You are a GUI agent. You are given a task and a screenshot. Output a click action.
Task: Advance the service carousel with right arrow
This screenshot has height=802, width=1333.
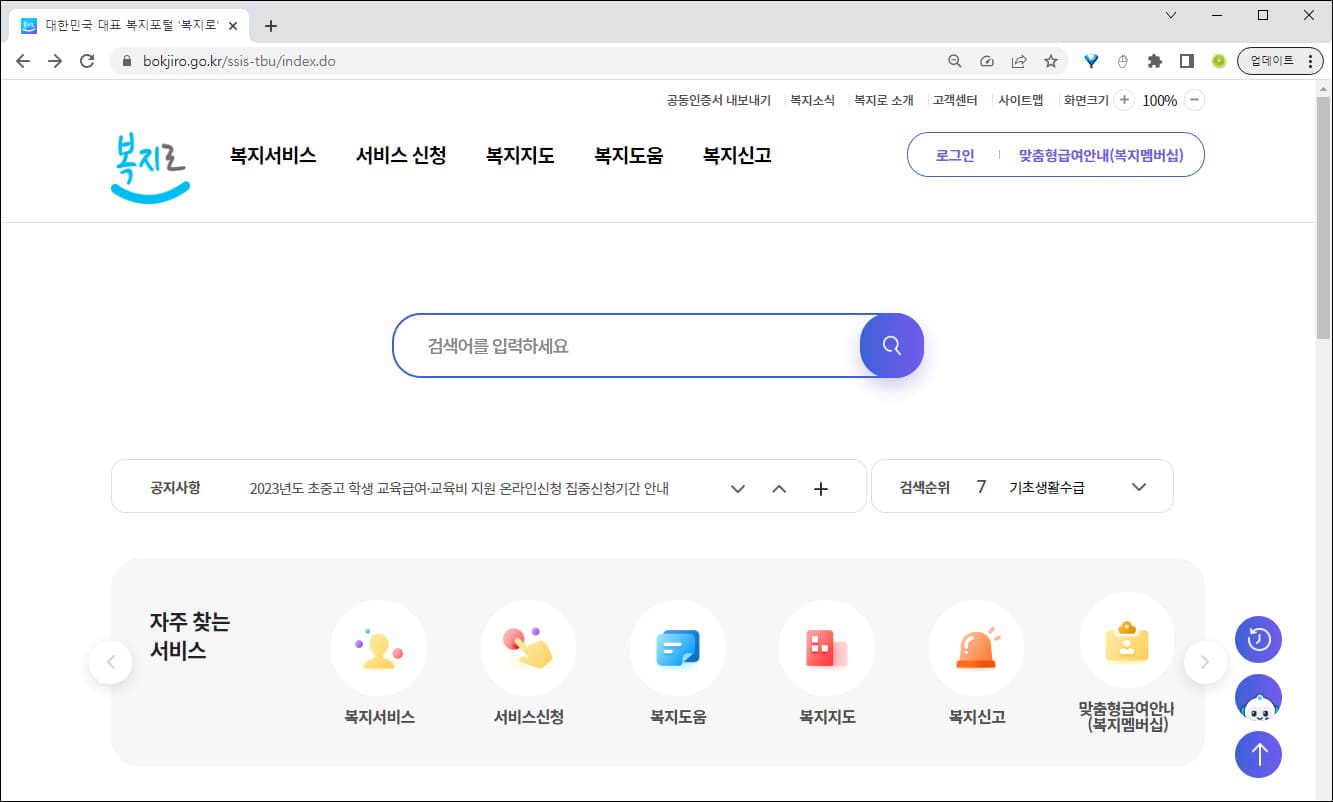(x=1206, y=662)
